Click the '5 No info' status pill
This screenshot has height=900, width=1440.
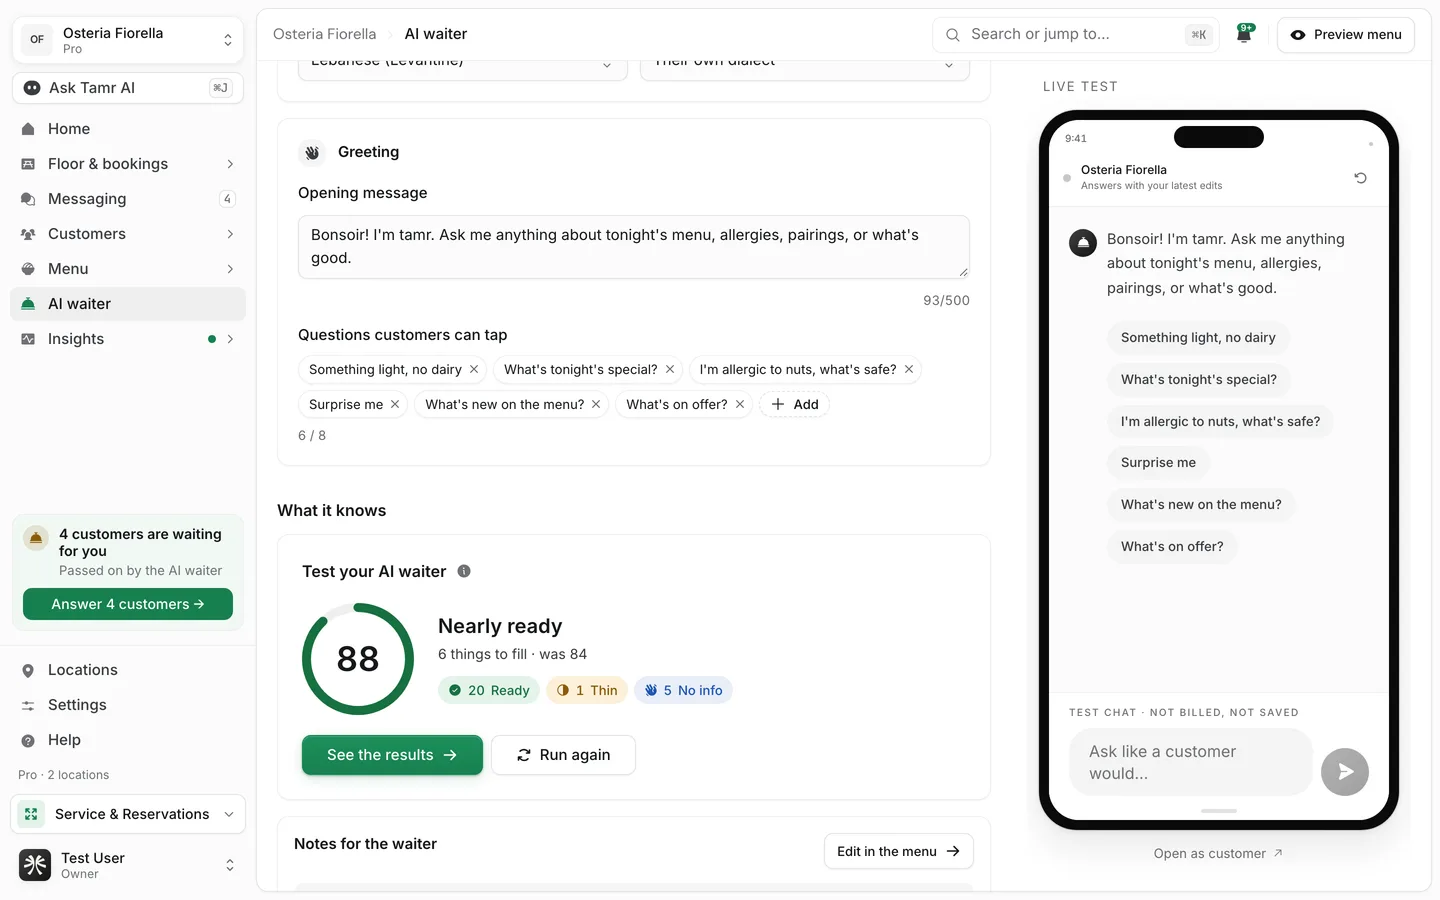coord(683,691)
